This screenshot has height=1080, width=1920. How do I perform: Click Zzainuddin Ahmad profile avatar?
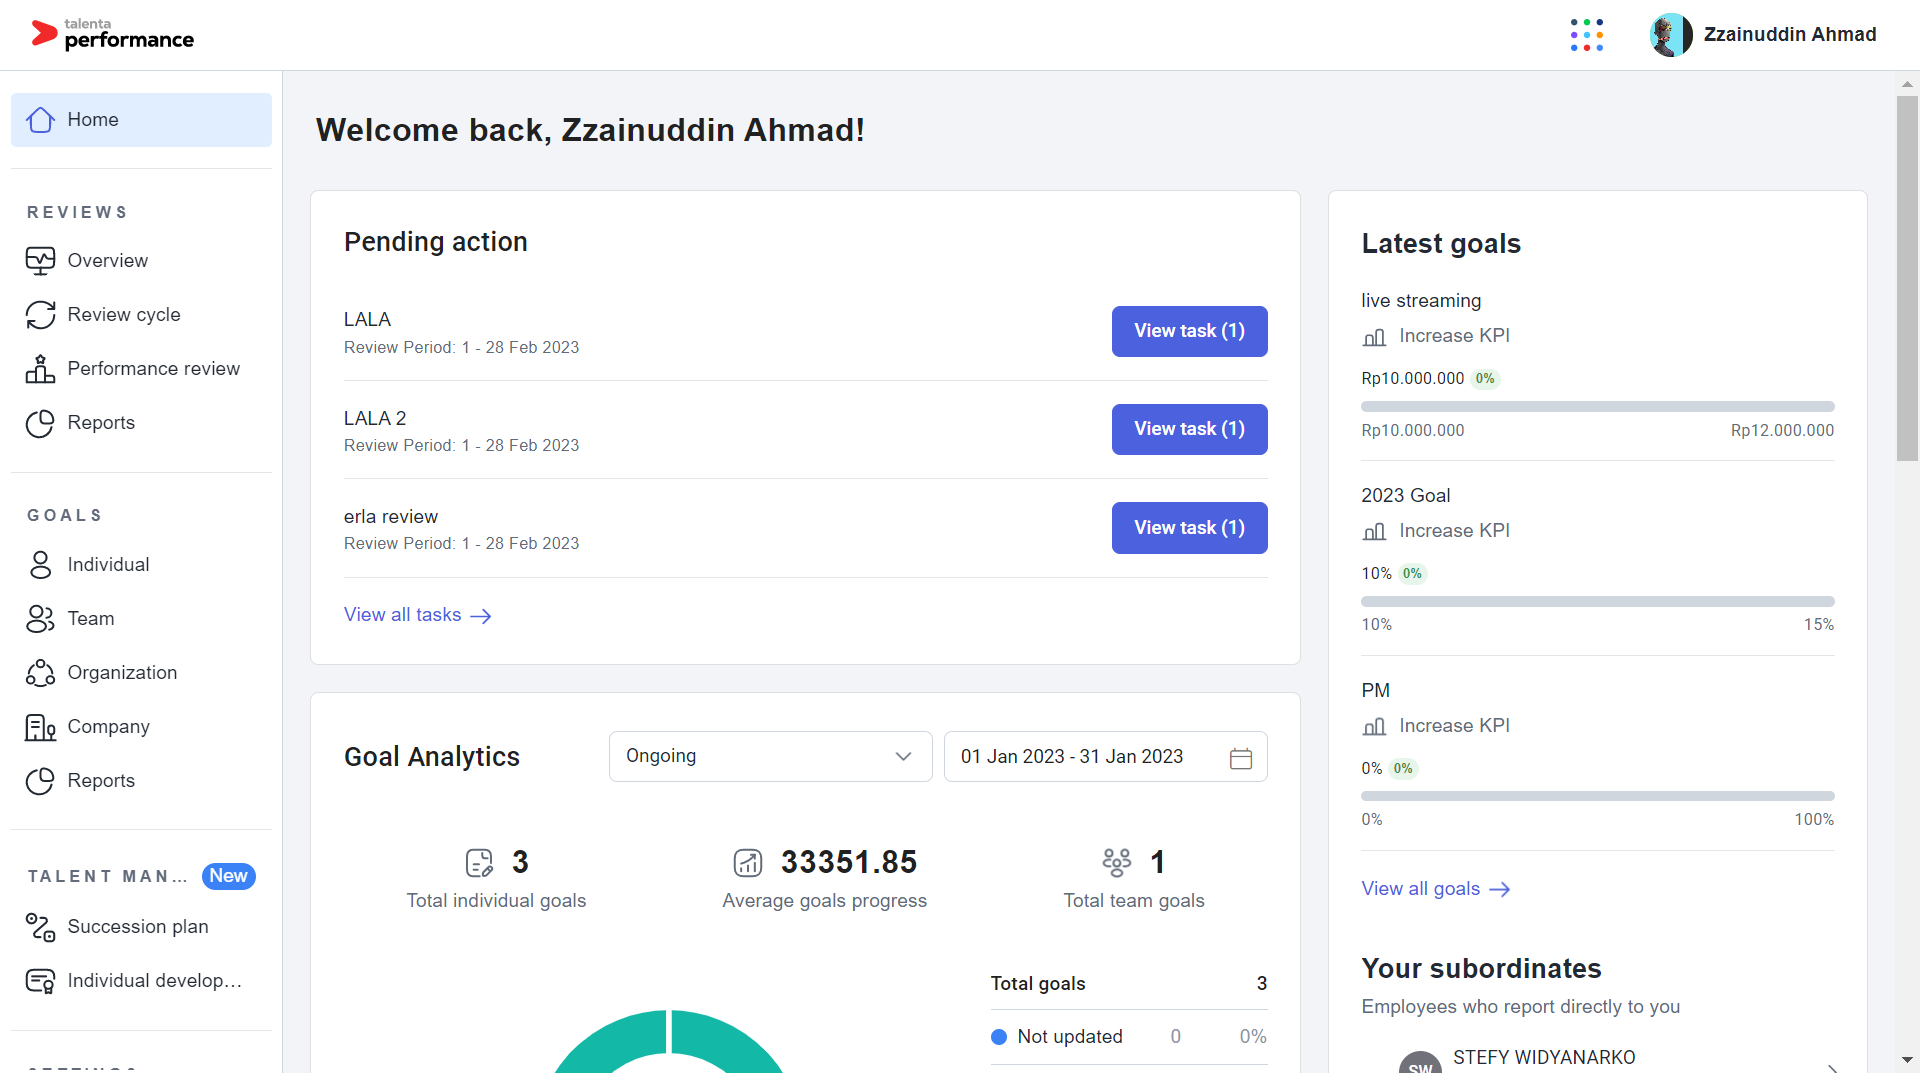(1670, 34)
